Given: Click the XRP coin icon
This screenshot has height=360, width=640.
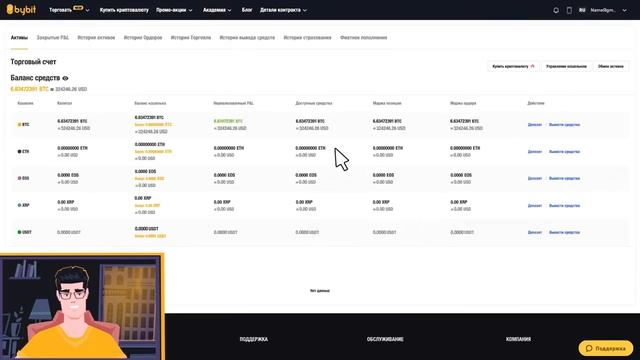Looking at the screenshot, I should [19, 205].
